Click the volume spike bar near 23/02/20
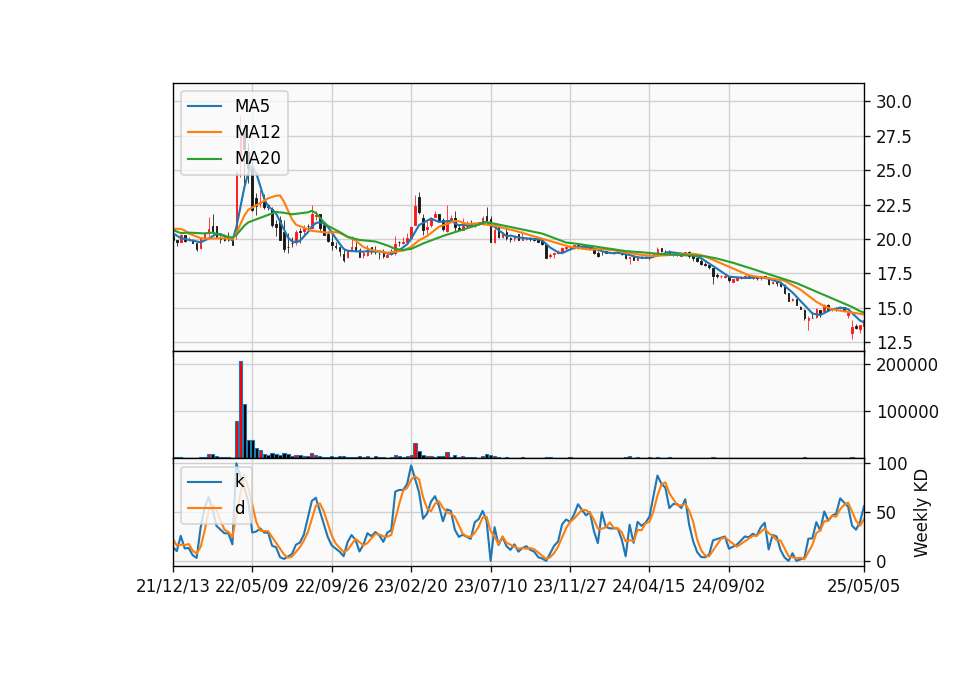960x690 pixels. click(x=415, y=451)
